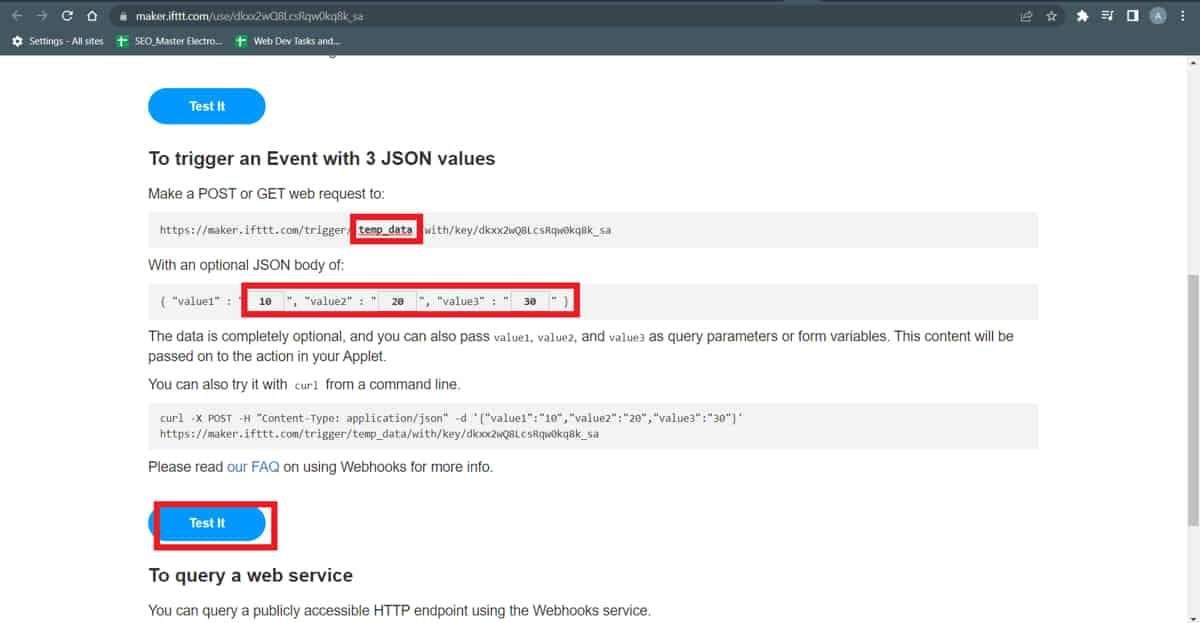The height and width of the screenshot is (623, 1200).
Task: Open the extensions puzzle icon
Action: click(x=1082, y=16)
